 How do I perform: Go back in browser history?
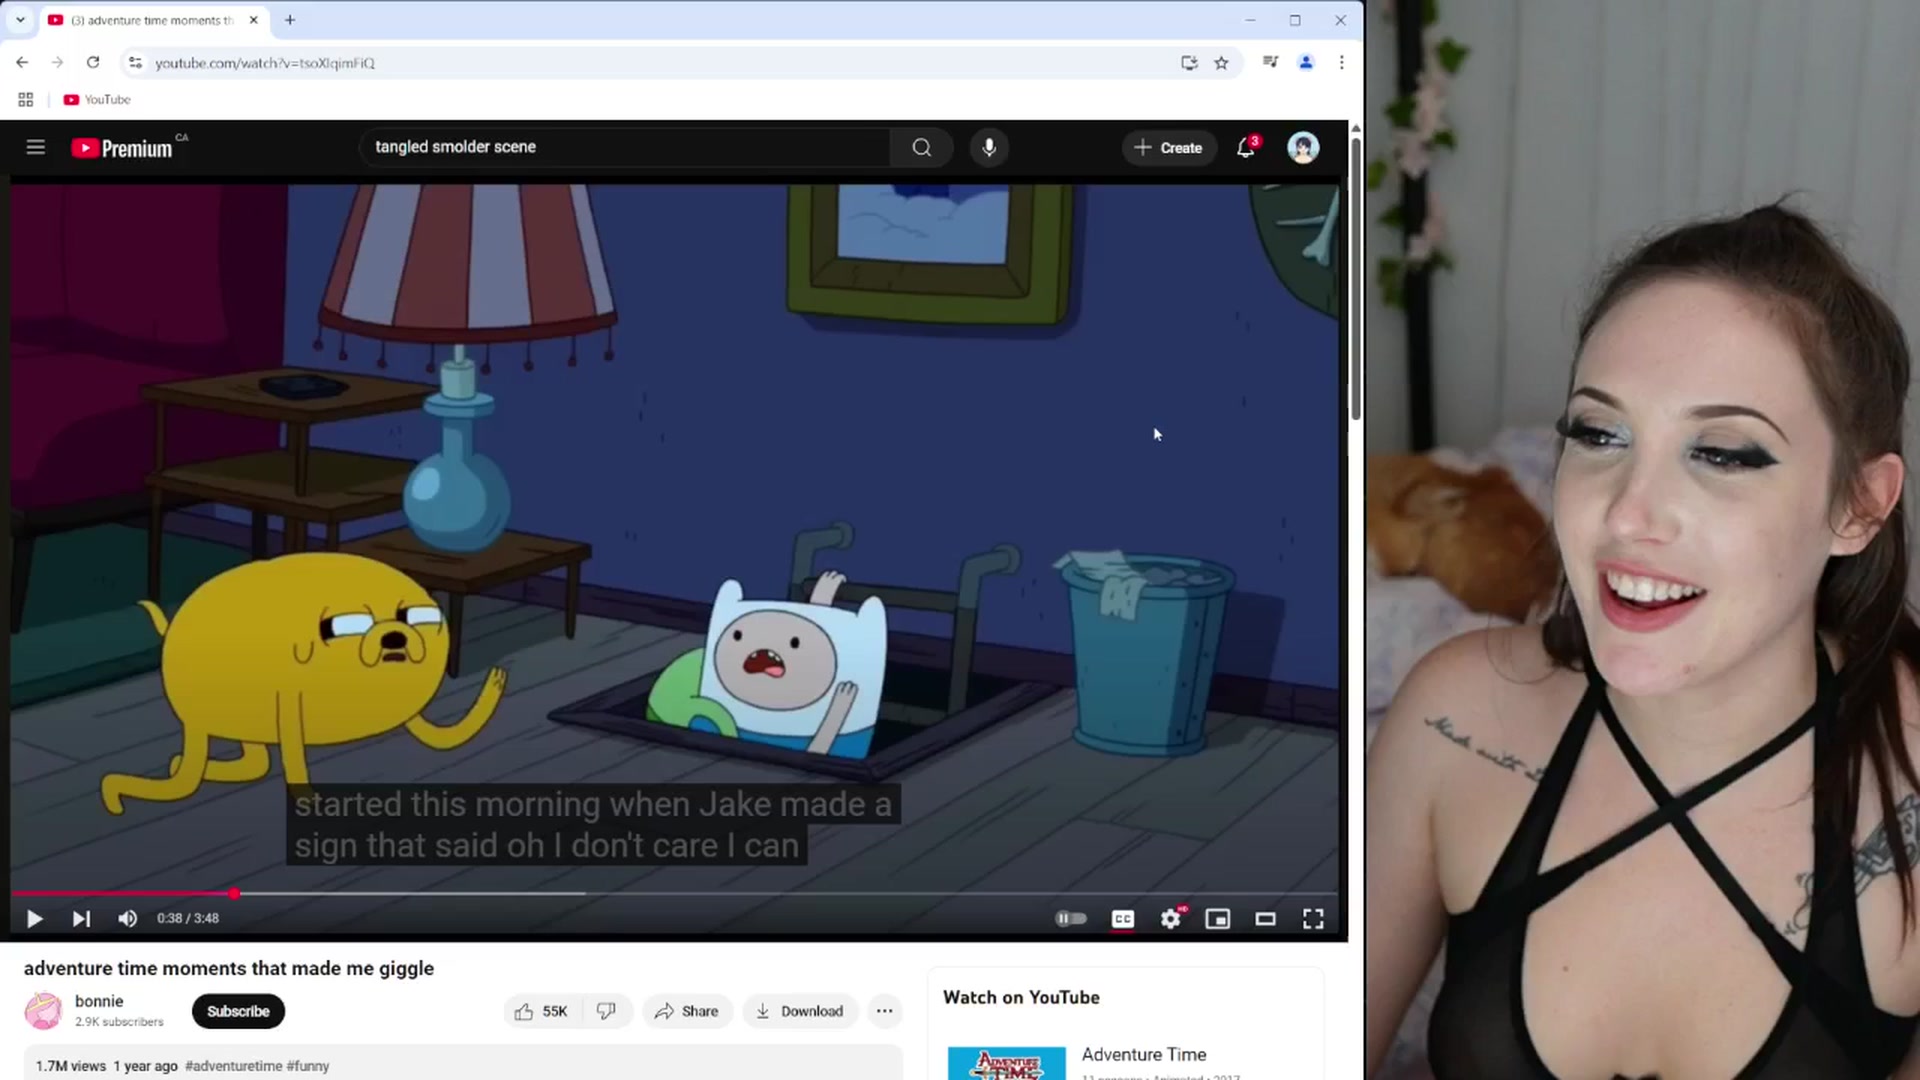pyautogui.click(x=22, y=62)
